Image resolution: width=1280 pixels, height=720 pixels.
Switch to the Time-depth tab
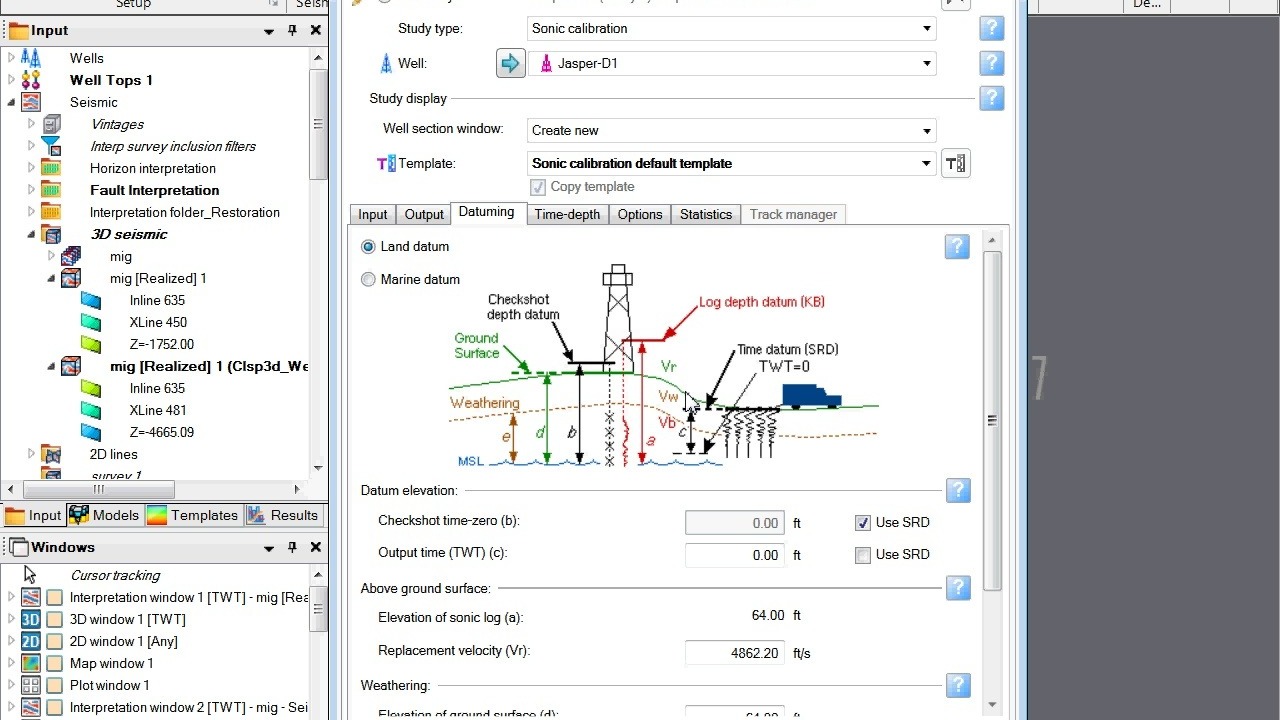coord(567,214)
